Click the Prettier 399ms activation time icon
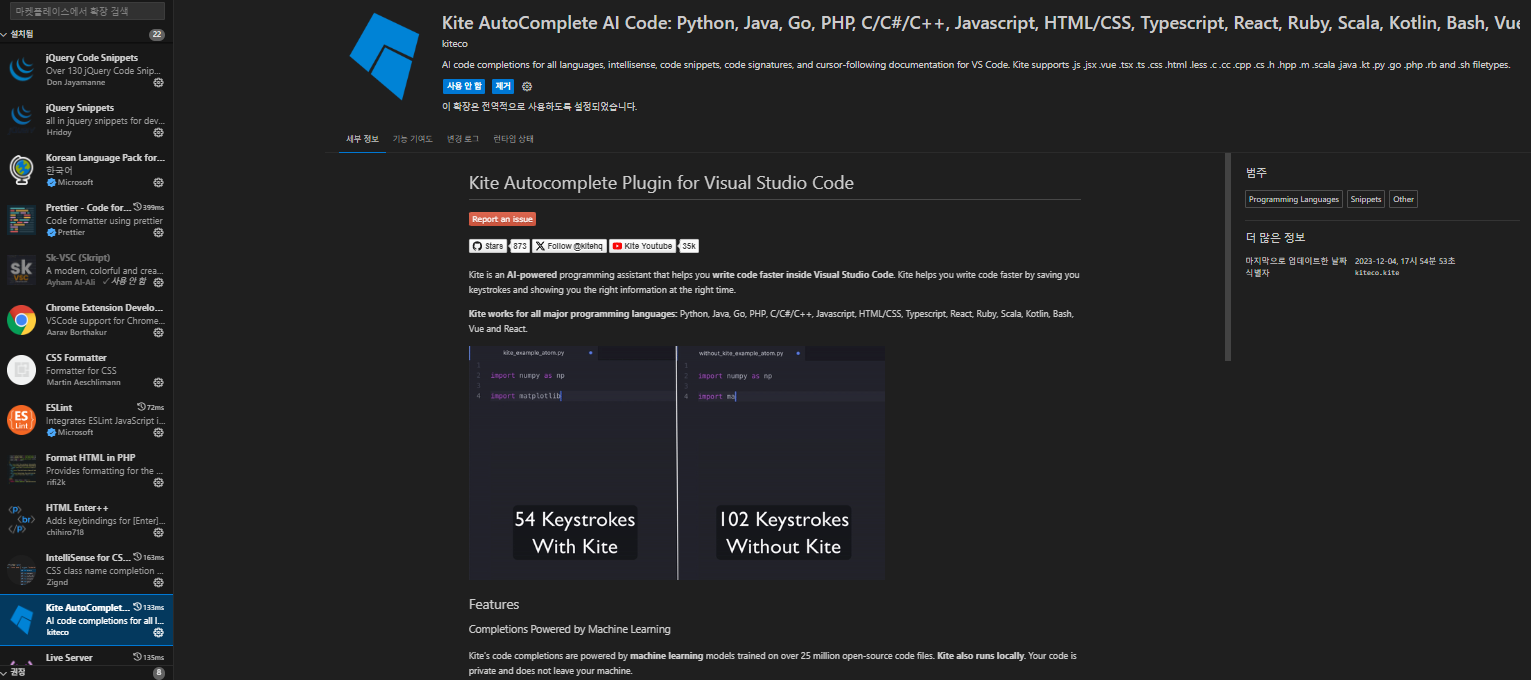The height and width of the screenshot is (680, 1531). pyautogui.click(x=138, y=207)
